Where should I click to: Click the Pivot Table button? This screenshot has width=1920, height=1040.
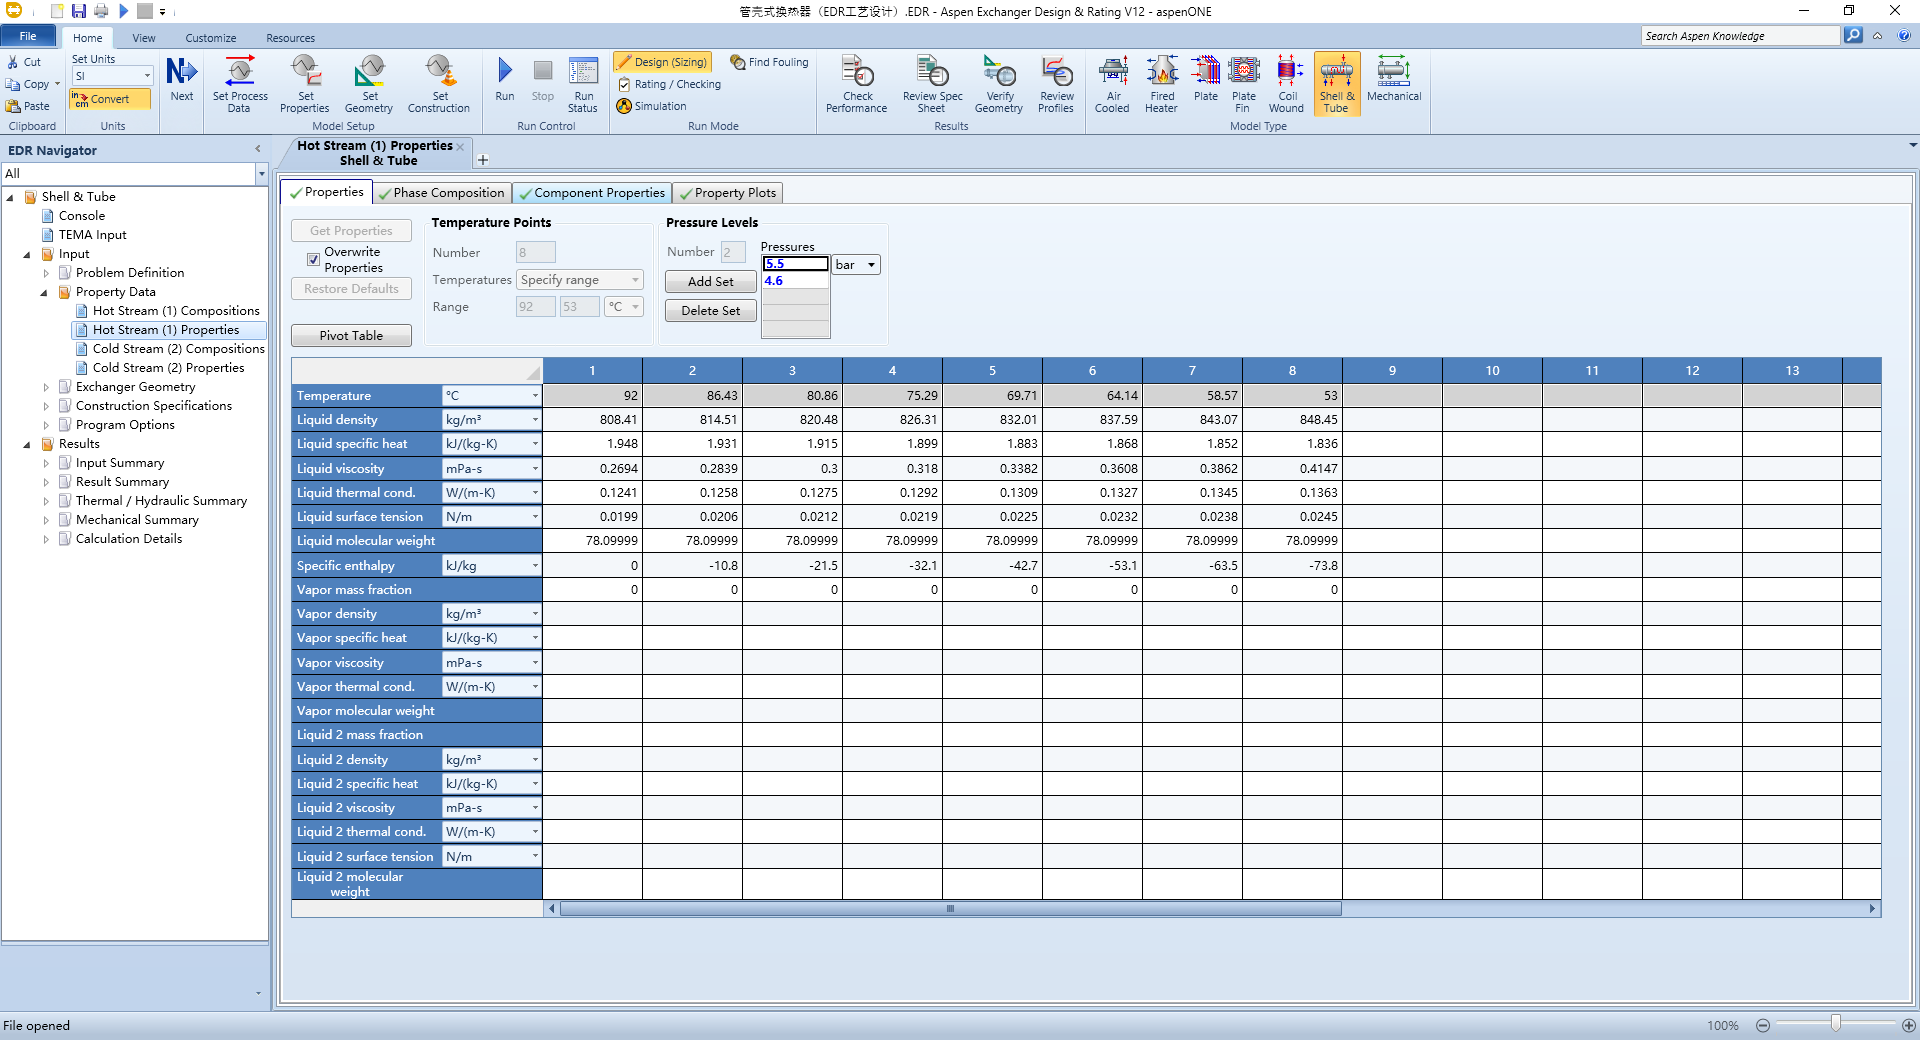click(x=351, y=336)
